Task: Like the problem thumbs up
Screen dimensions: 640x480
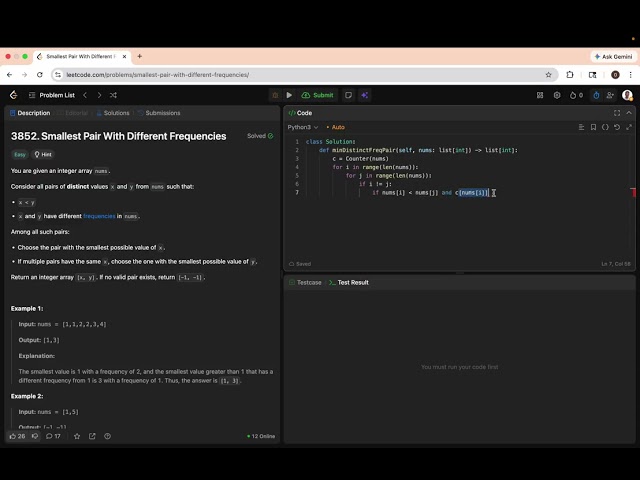Action: pos(17,436)
